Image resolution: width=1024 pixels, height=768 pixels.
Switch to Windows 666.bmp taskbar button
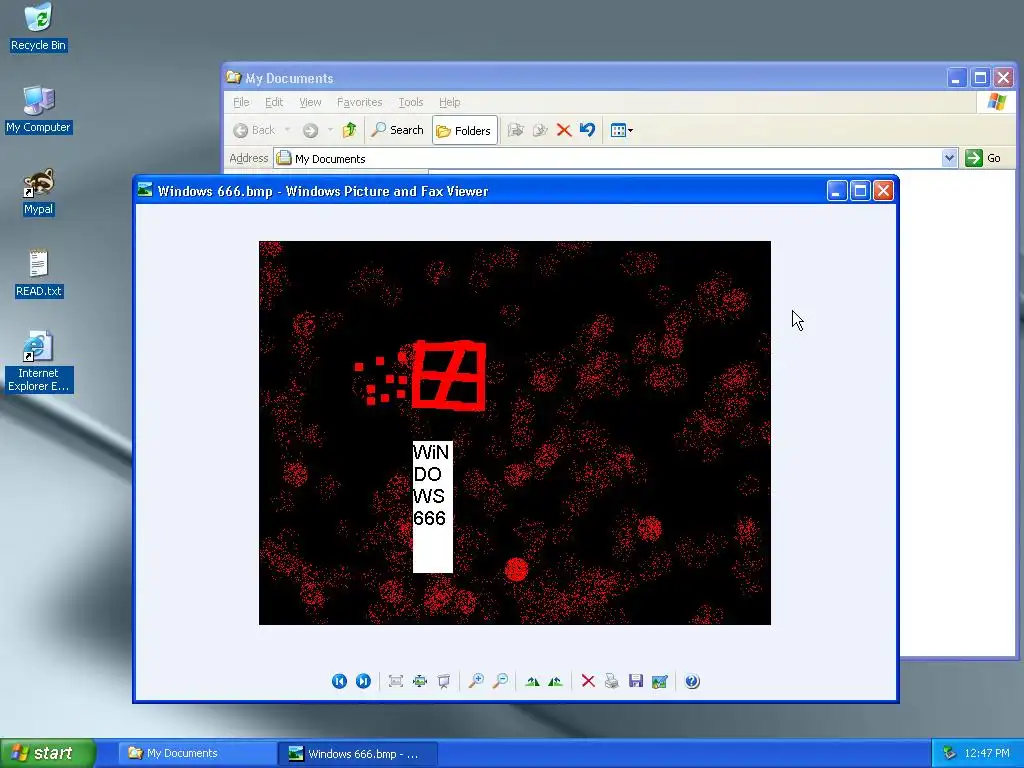[x=357, y=754]
